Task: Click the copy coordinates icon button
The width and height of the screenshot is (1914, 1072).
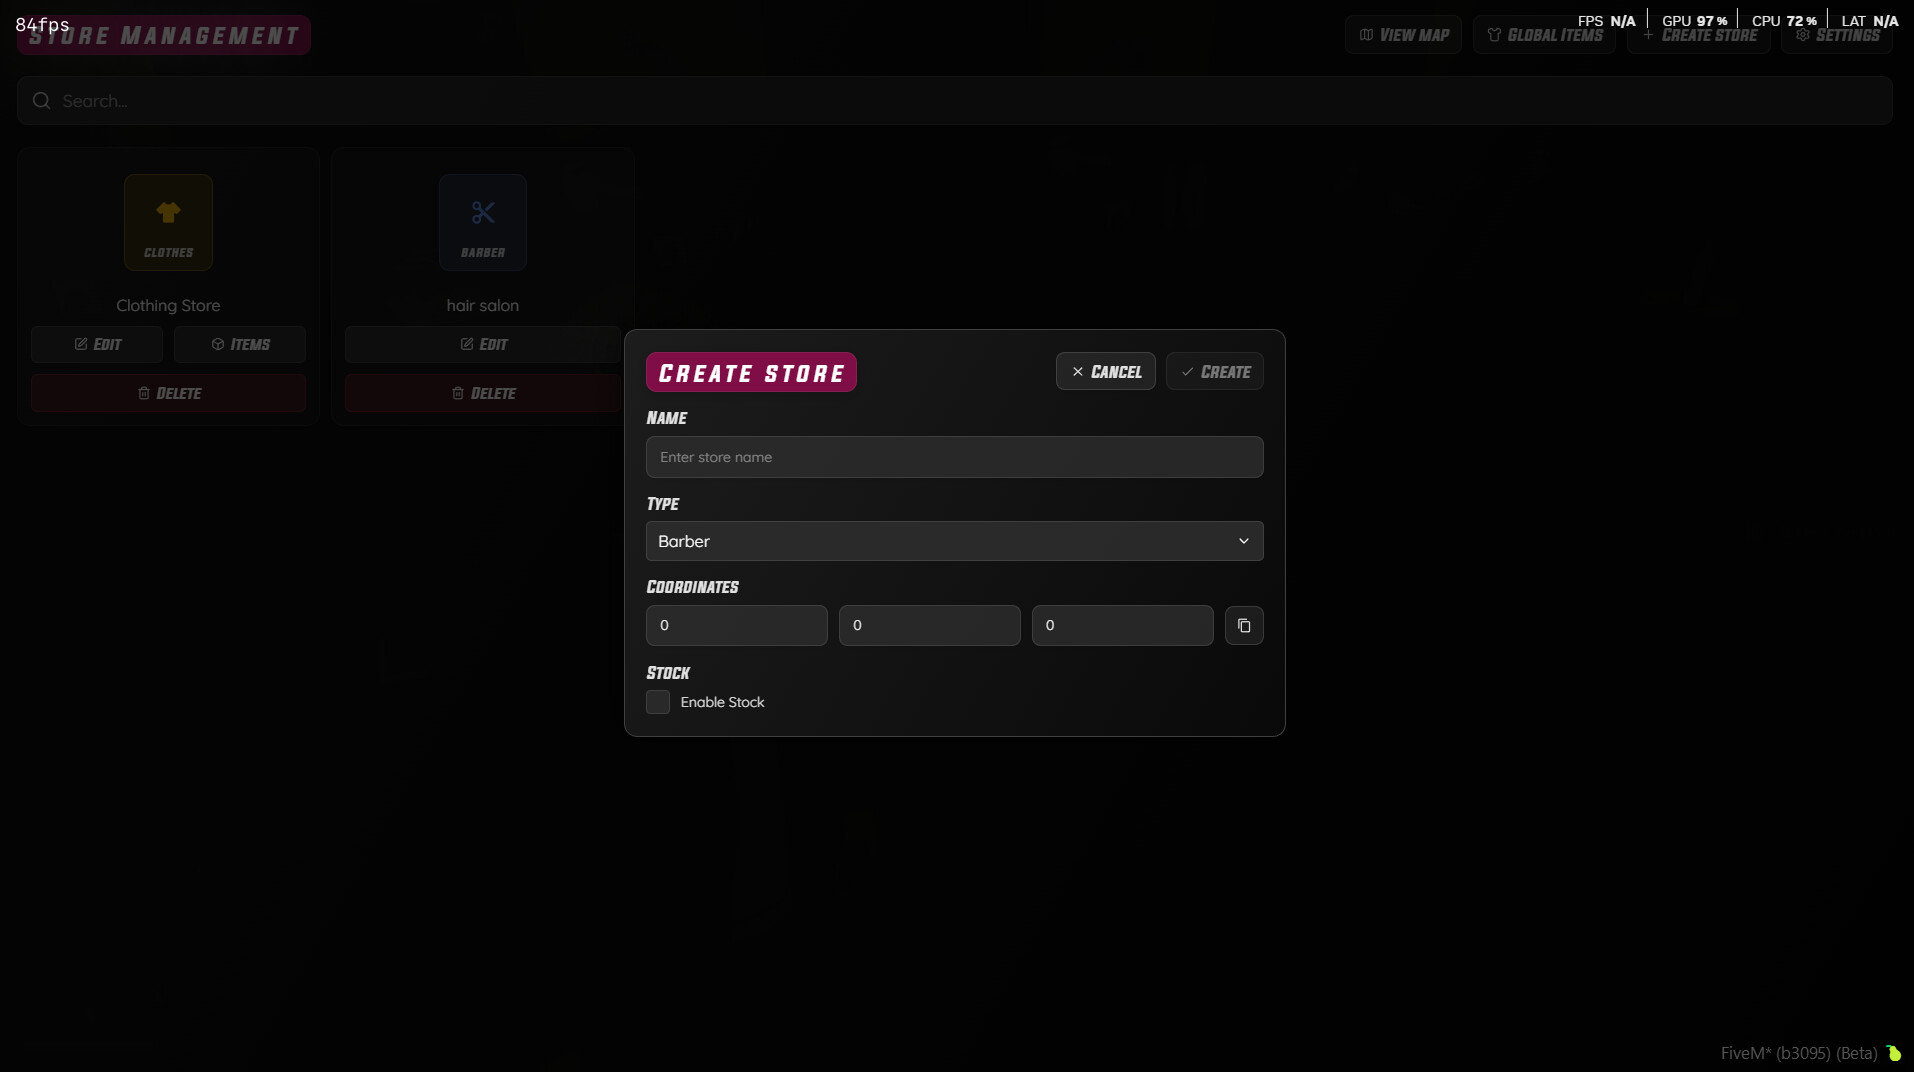Action: pos(1244,625)
